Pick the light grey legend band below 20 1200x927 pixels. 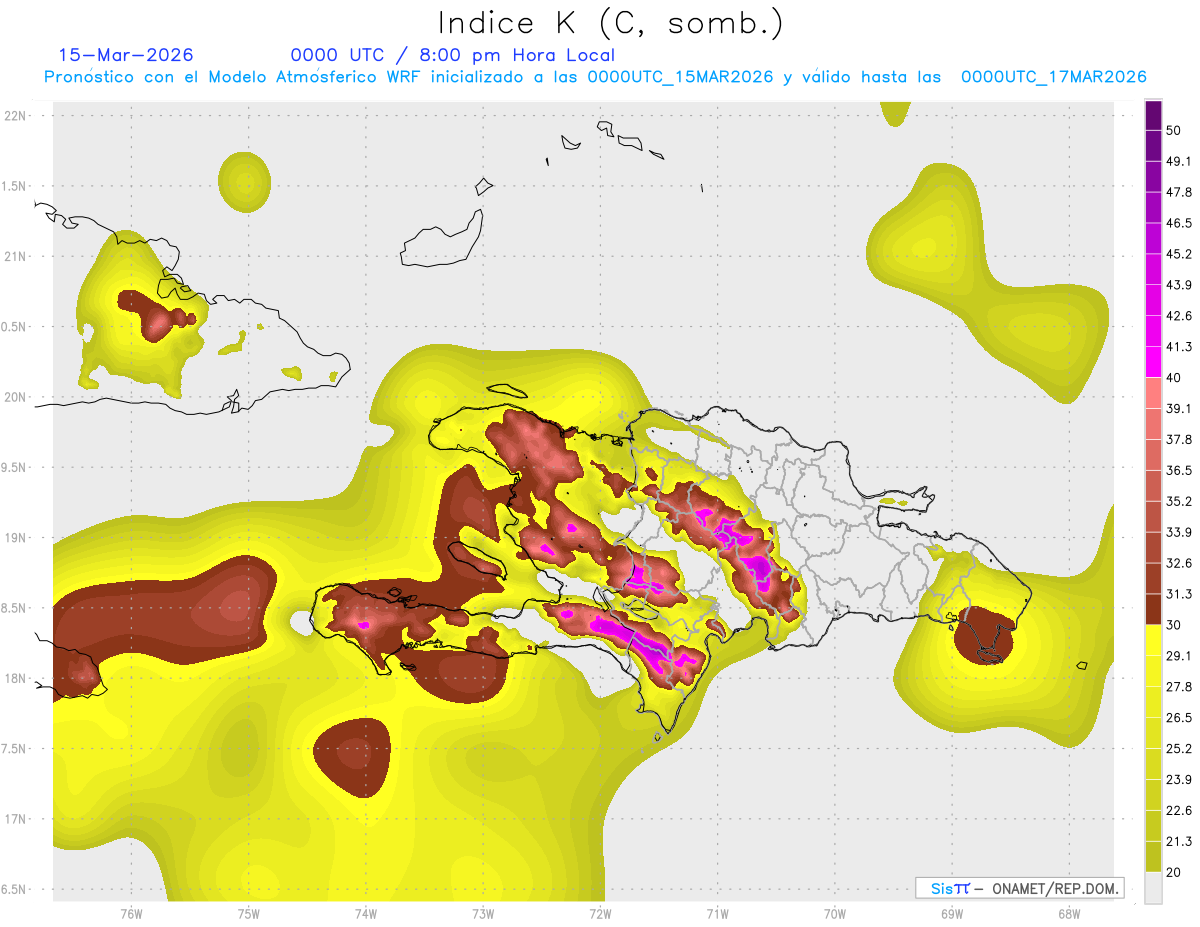(x=1153, y=888)
